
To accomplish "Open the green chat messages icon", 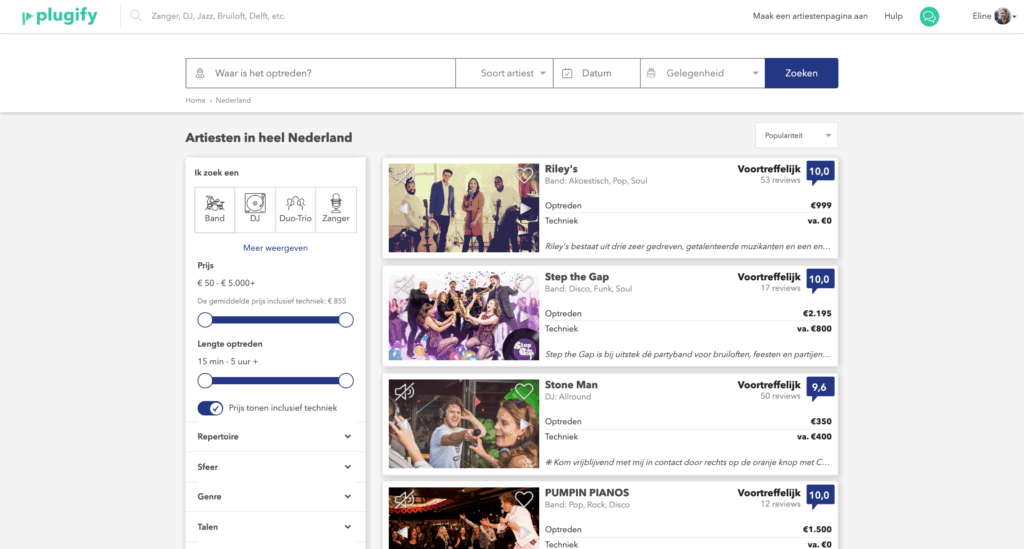I will tap(929, 16).
